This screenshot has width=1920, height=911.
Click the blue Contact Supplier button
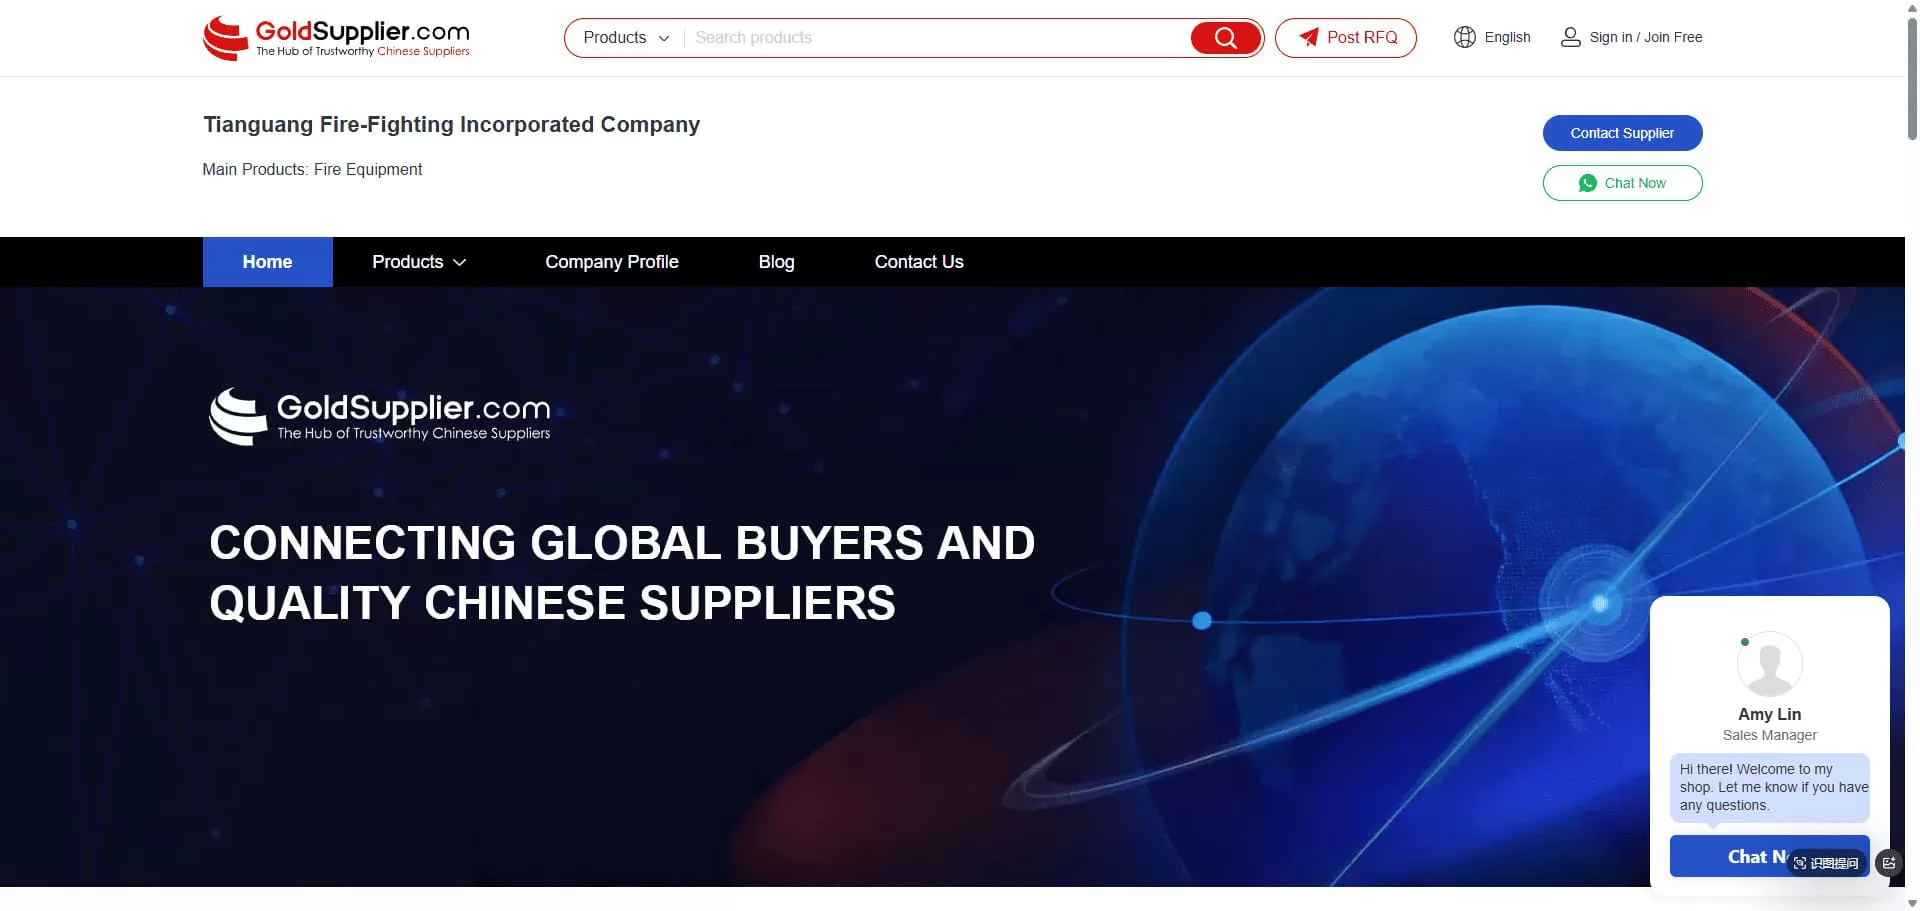point(1622,133)
